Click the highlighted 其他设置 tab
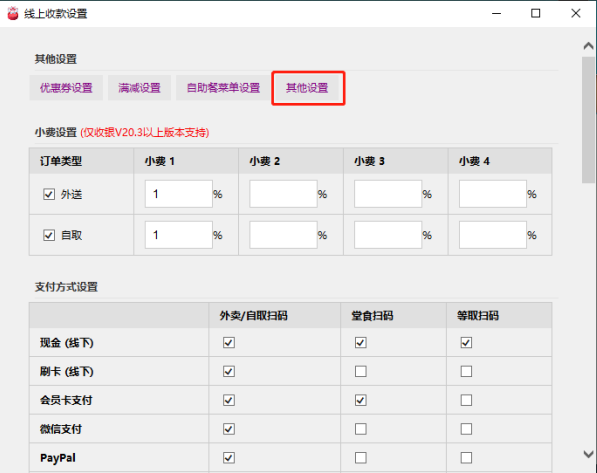Image resolution: width=597 pixels, height=473 pixels. pyautogui.click(x=307, y=88)
